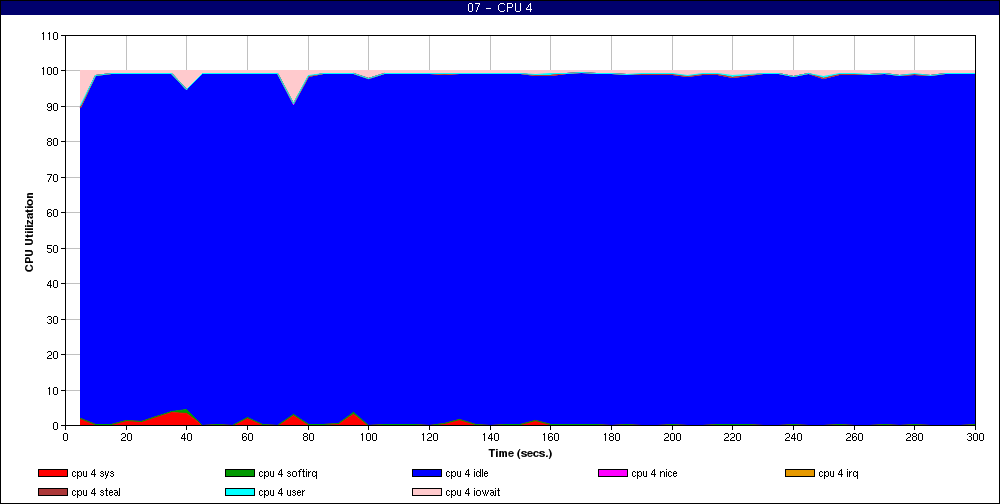
Task: Click the red cpu 4 sys legend swatch
Action: 52,473
